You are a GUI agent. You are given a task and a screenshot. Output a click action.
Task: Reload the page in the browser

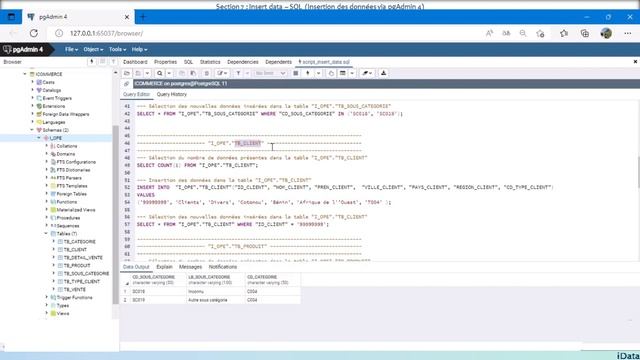click(33, 33)
